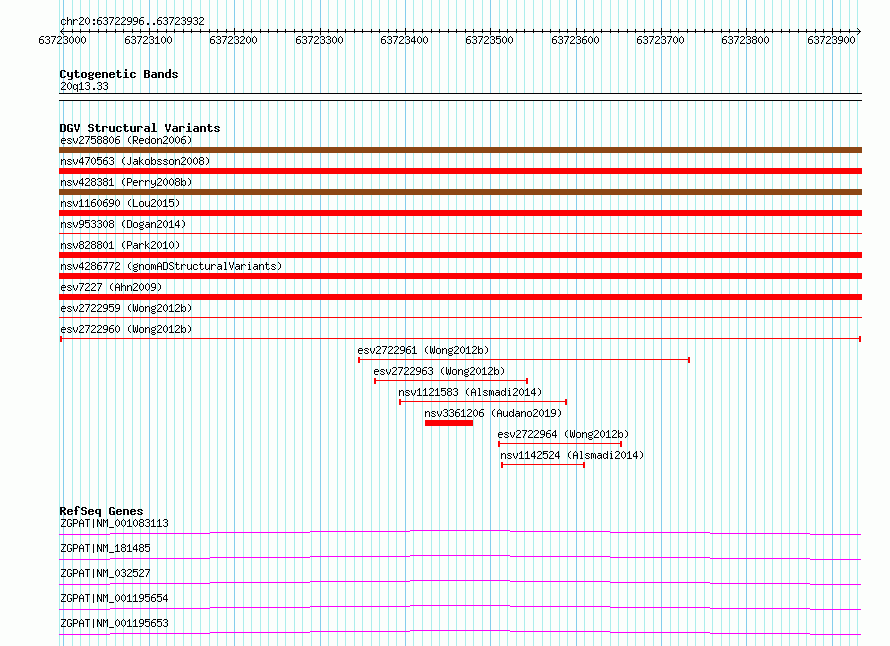Click the red esv7227 variant bar
Image resolution: width=890 pixels, height=646 pixels.
(460, 297)
